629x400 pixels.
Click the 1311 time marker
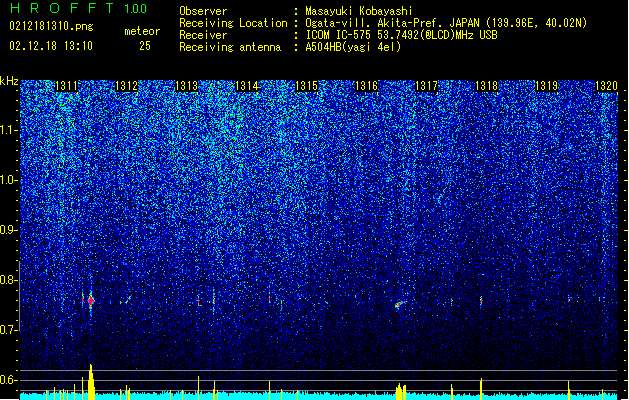66,86
